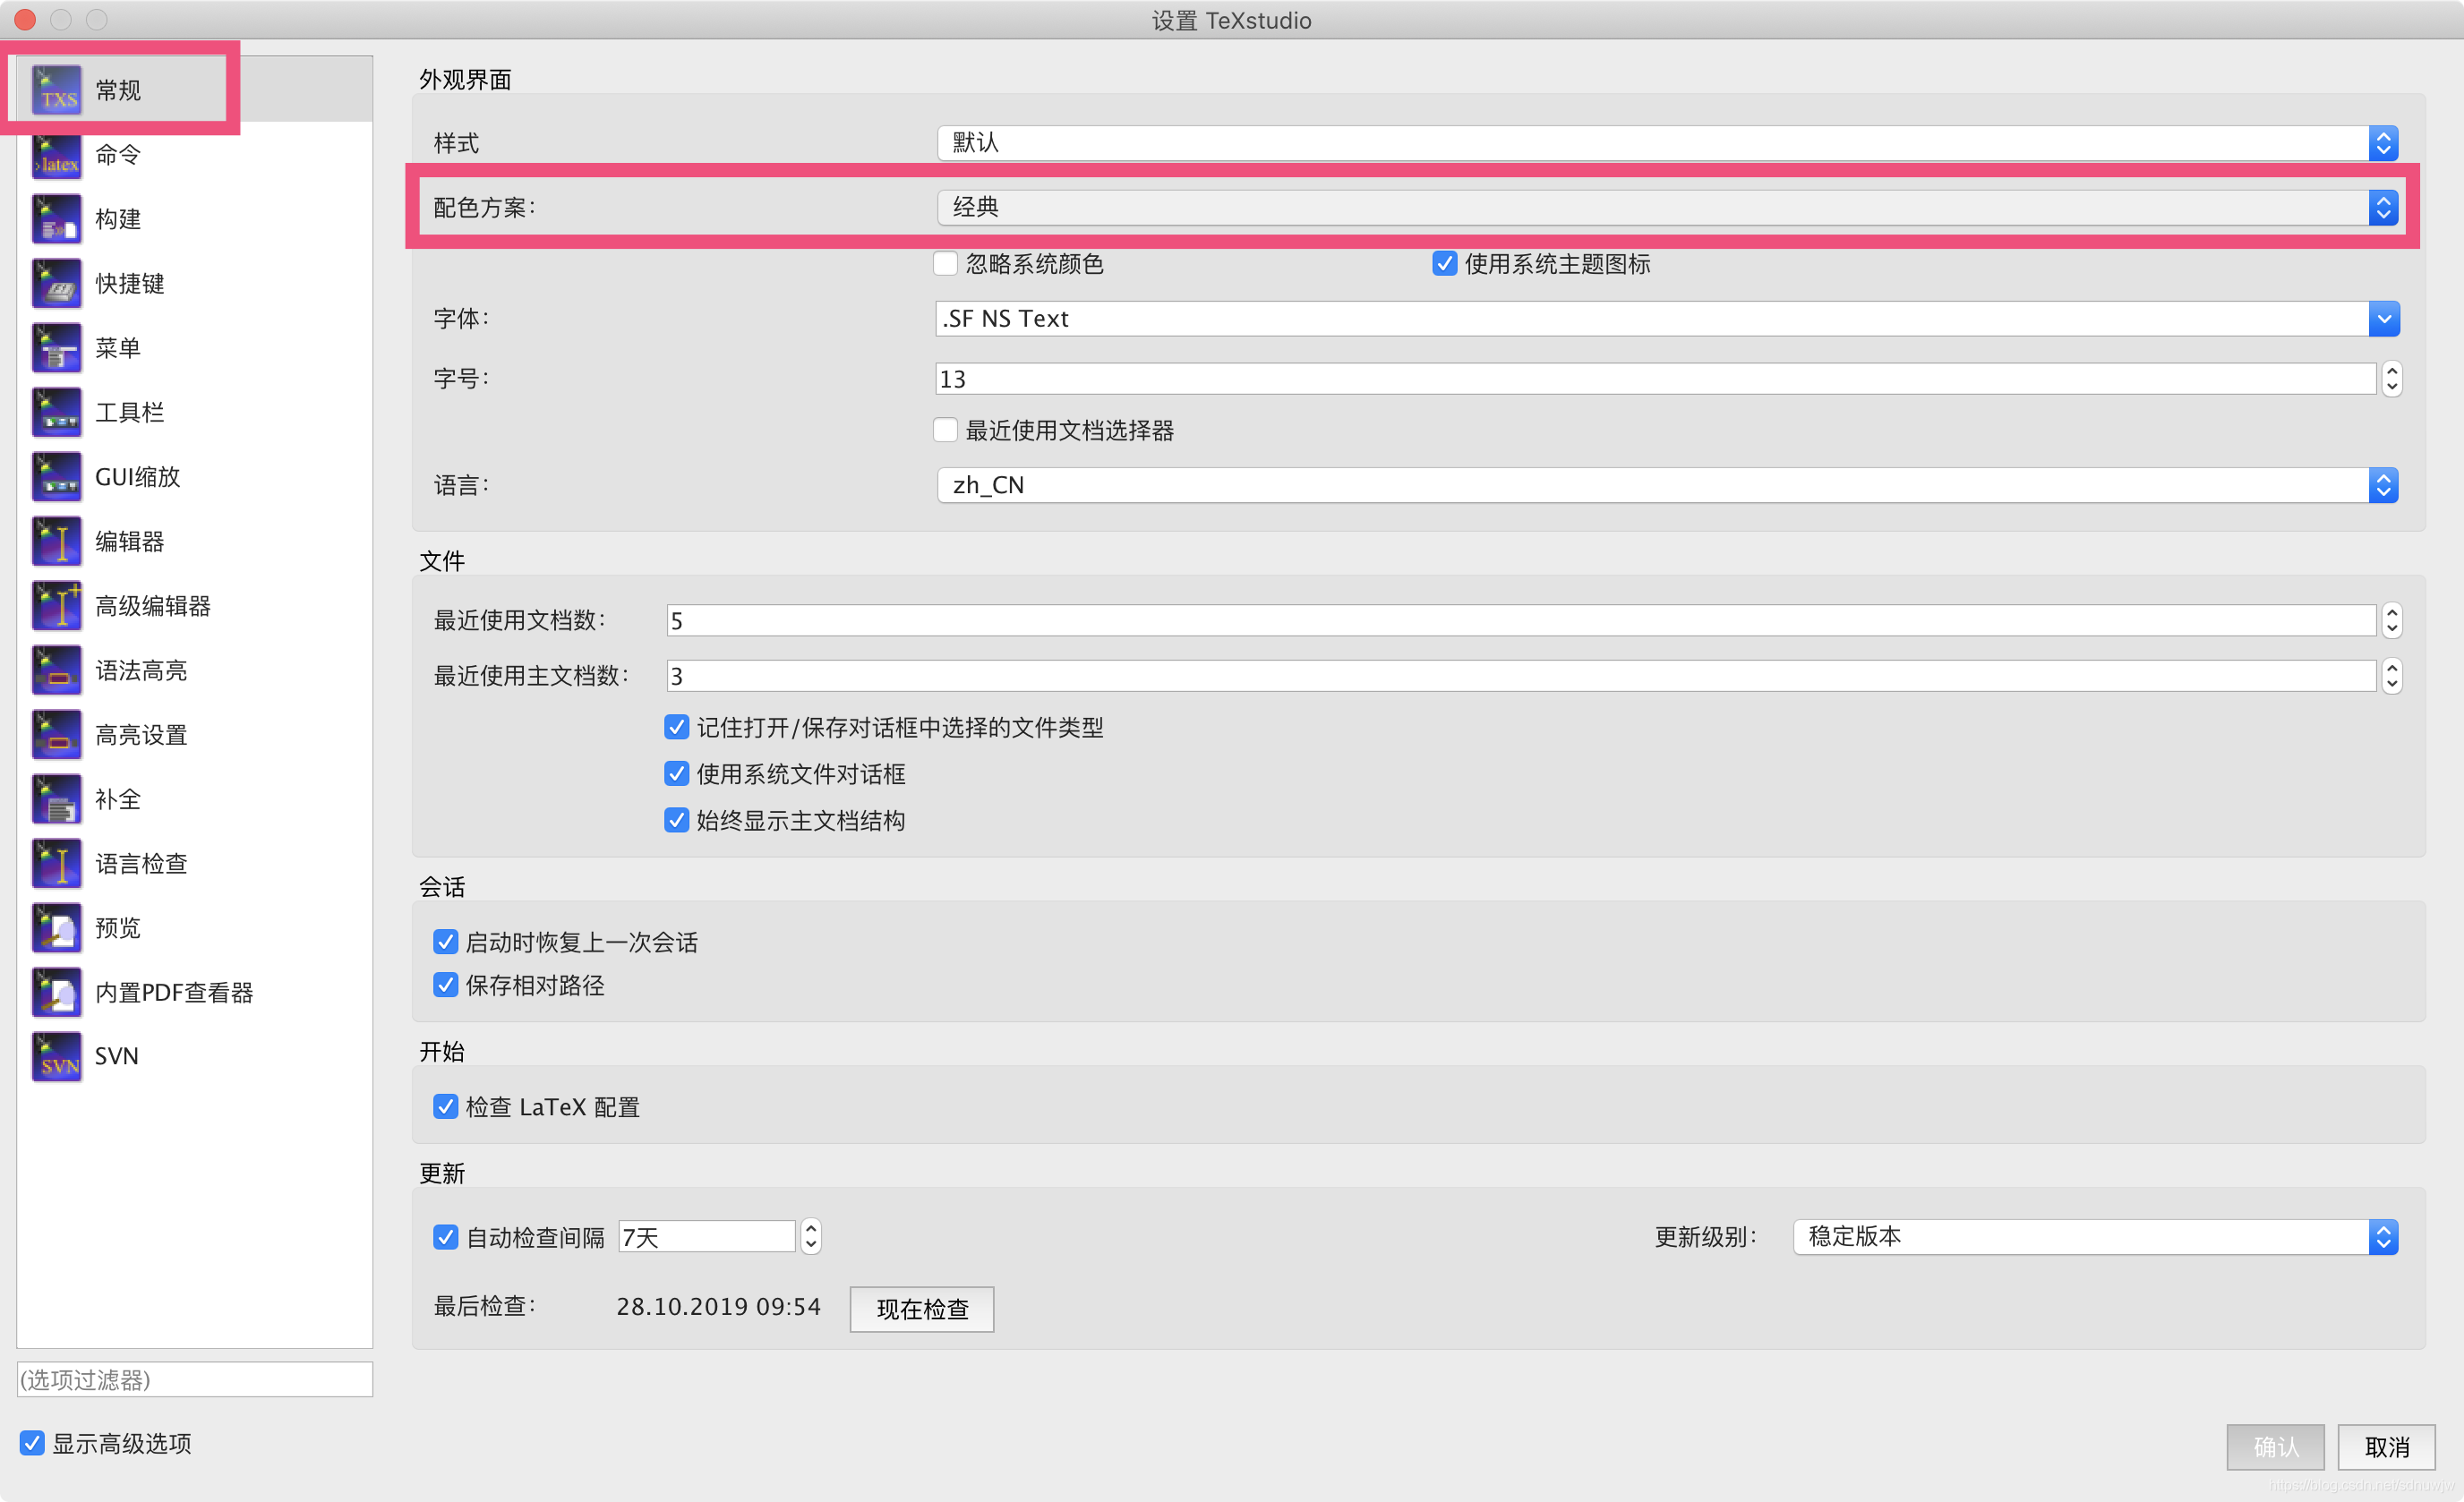The height and width of the screenshot is (1502, 2464).
Task: Click the 语言检查 icon
Action: click(57, 864)
